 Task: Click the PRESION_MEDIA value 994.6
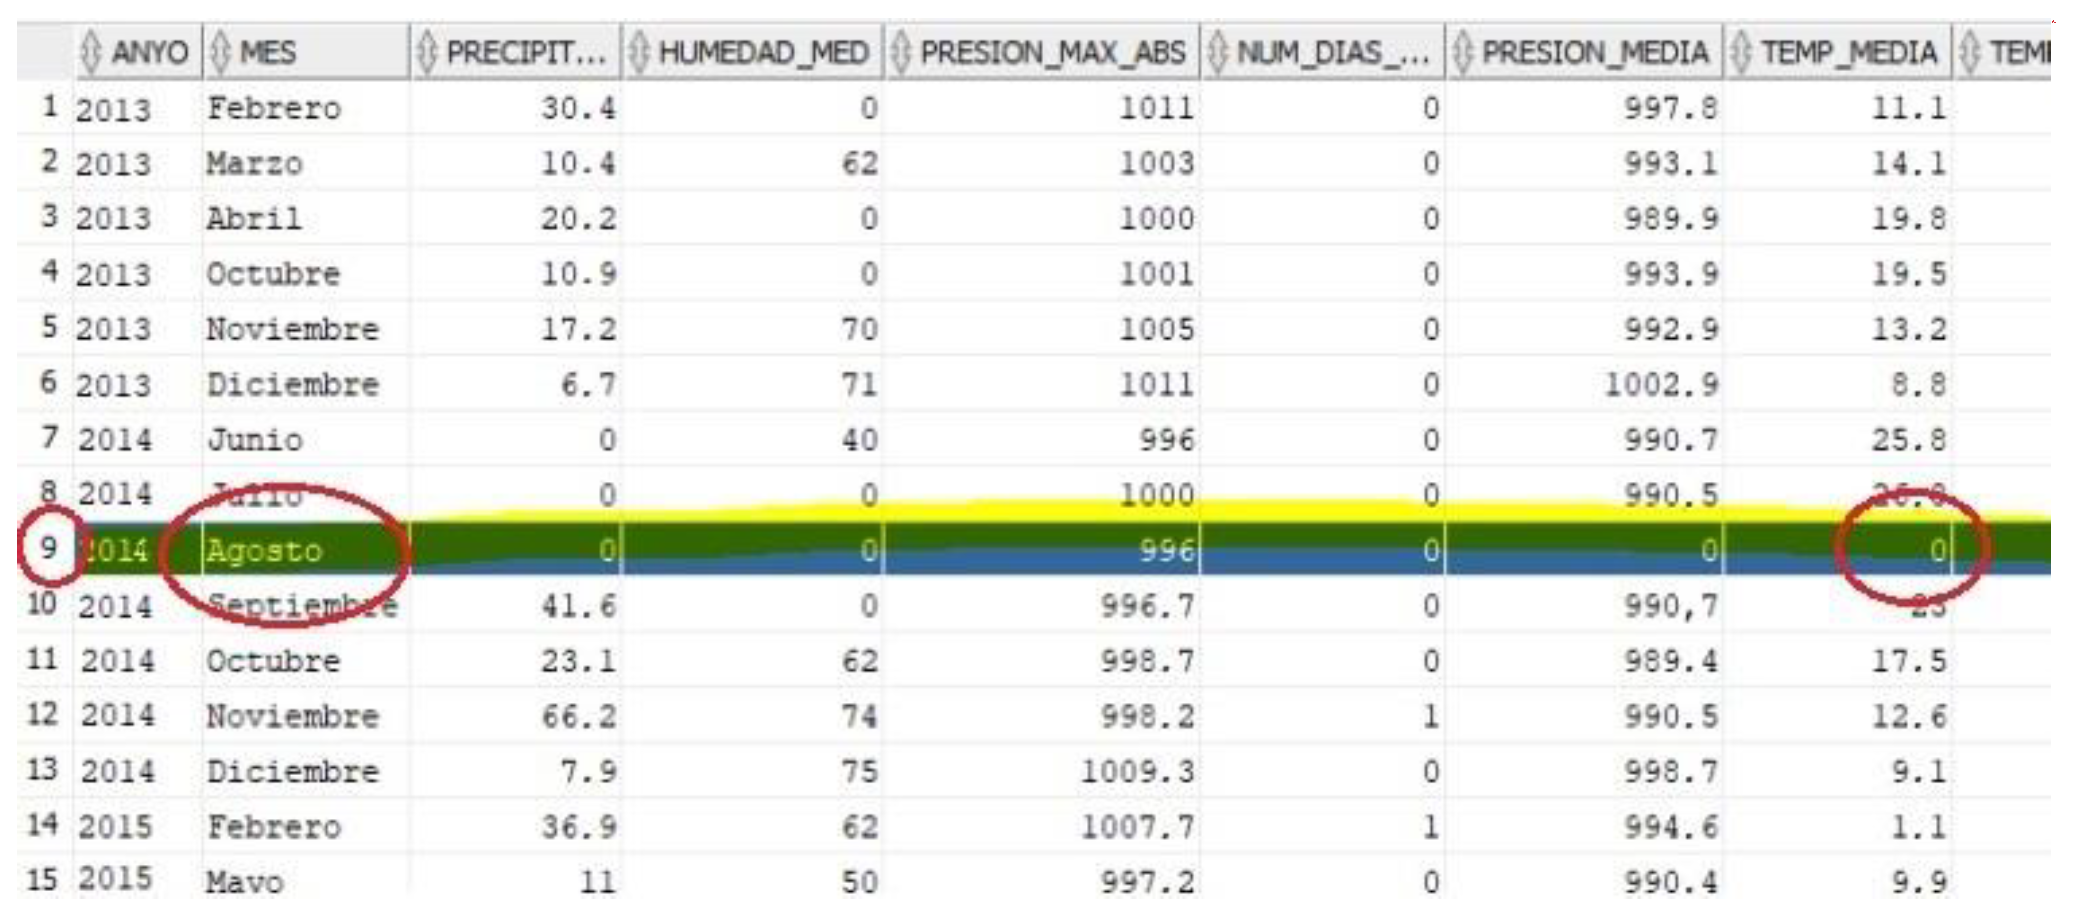pos(1671,827)
